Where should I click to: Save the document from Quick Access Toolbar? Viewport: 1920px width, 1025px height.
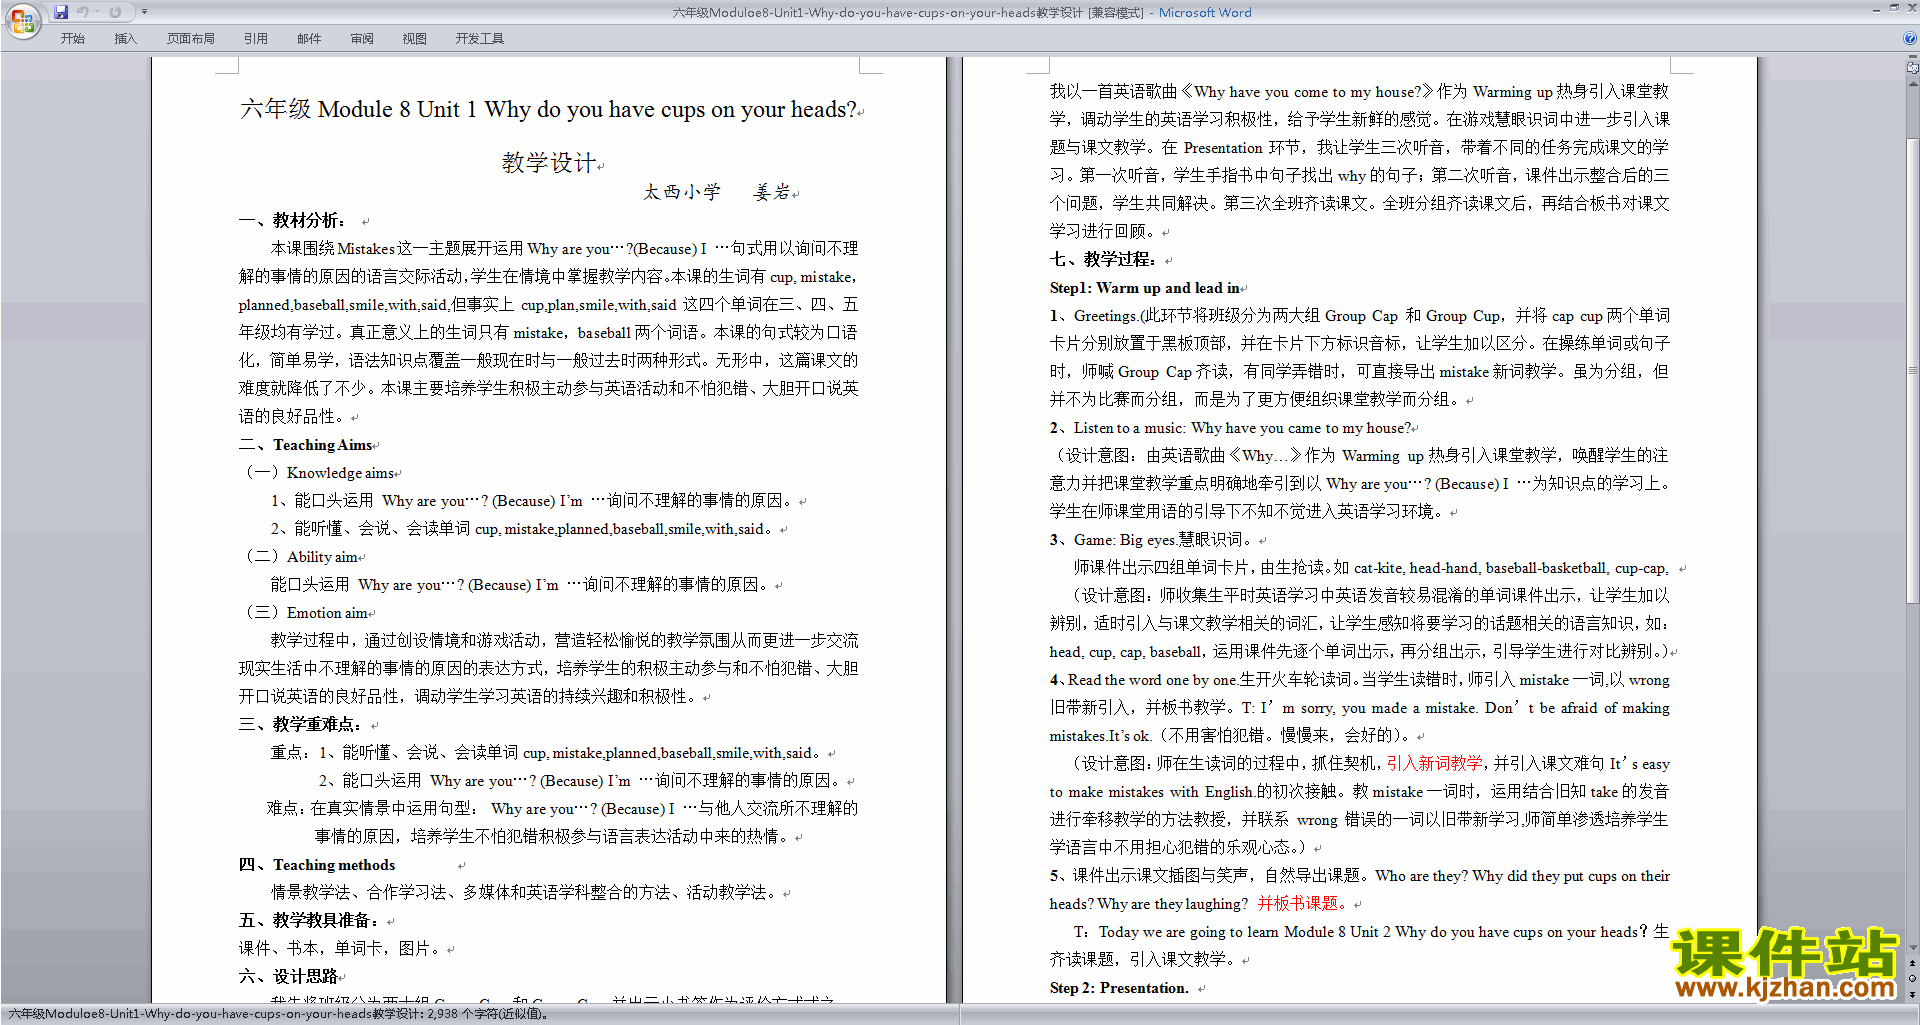coord(61,12)
